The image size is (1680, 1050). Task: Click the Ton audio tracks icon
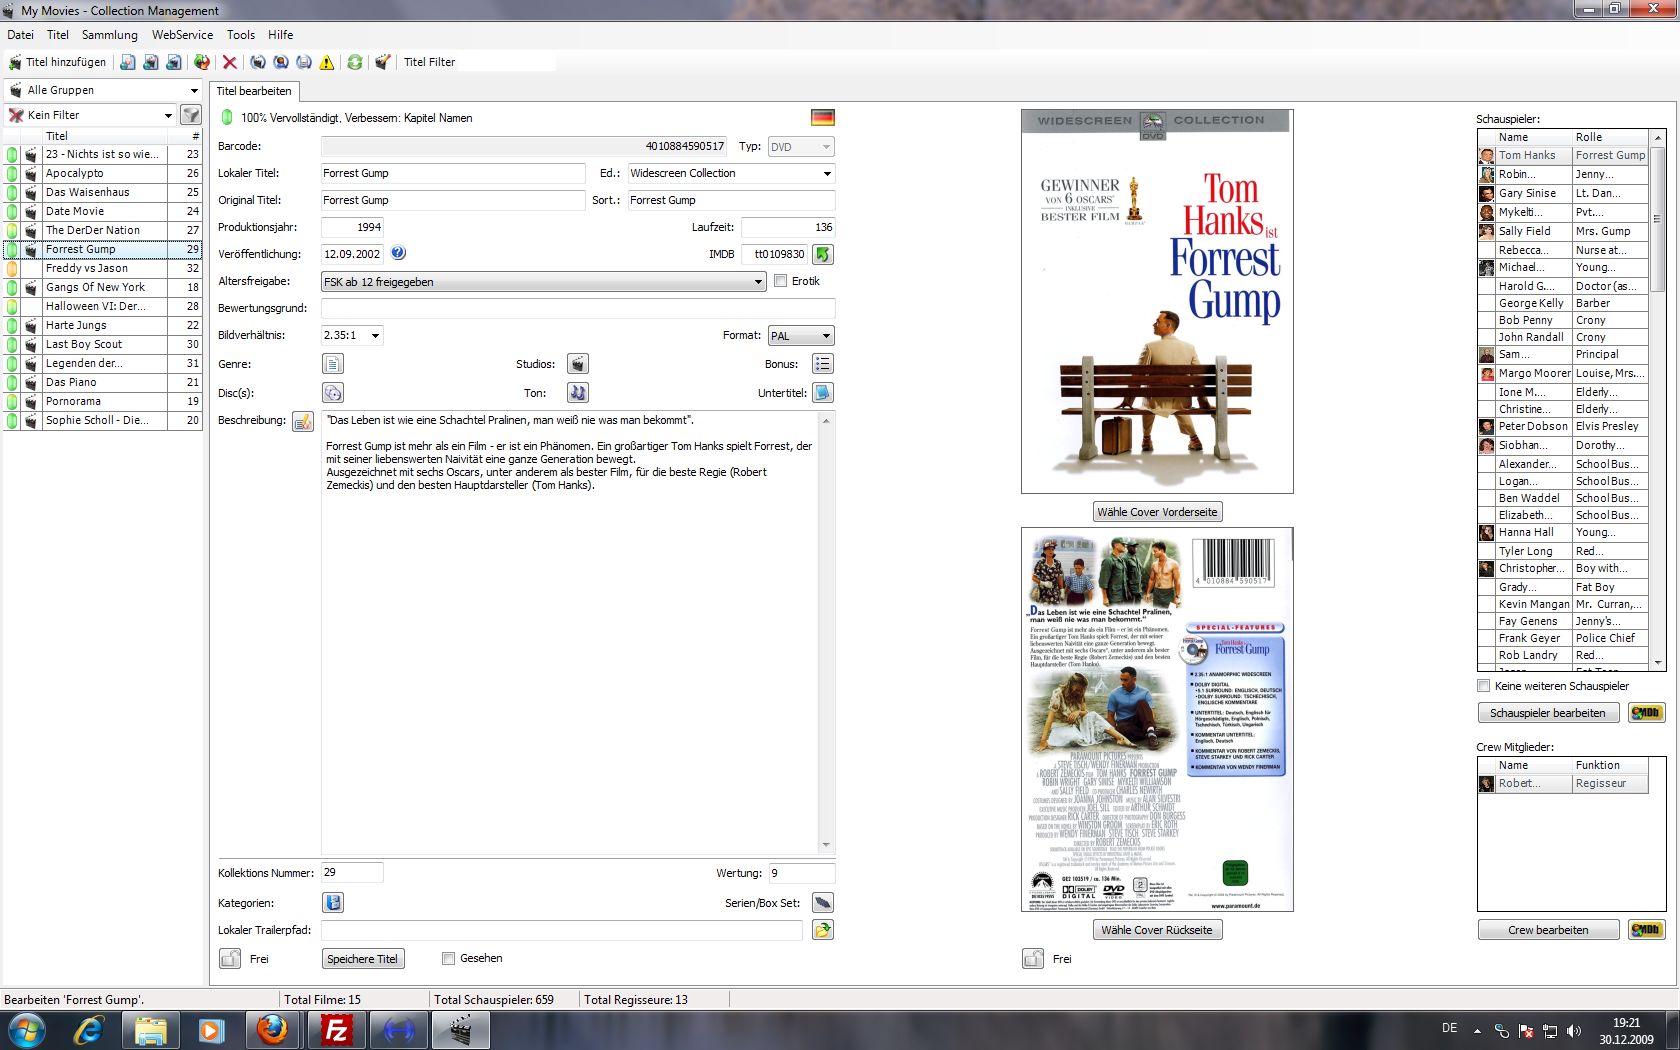[577, 393]
